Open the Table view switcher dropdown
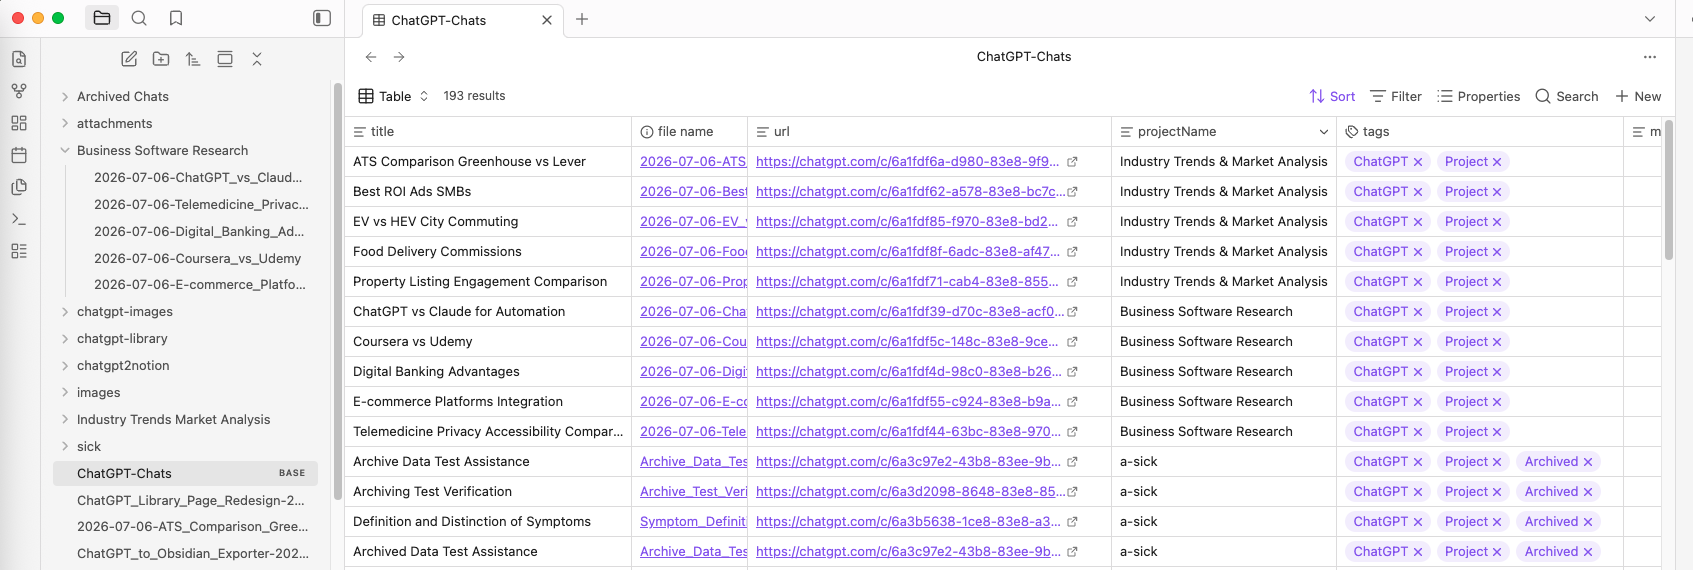Screen dimensions: 1693x570 [393, 96]
